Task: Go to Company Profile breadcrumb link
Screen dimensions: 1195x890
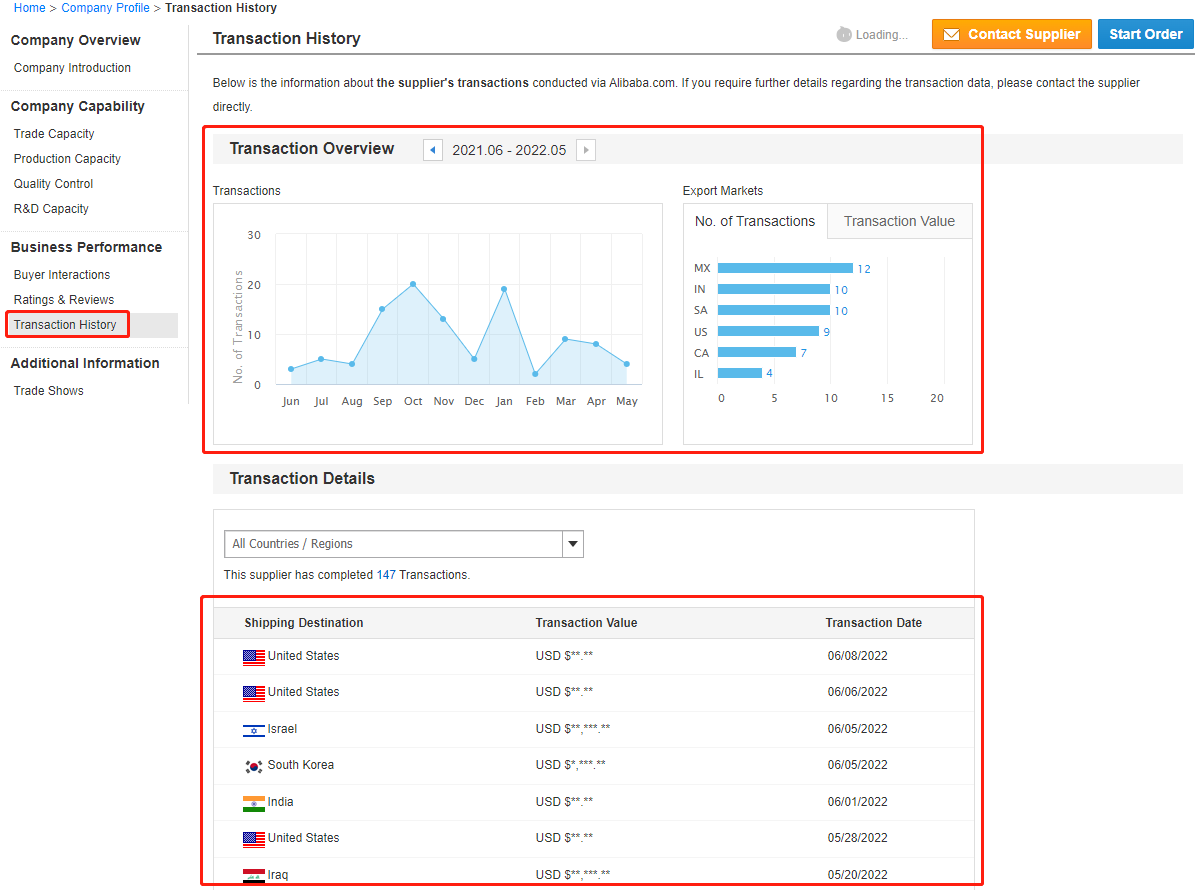Action: click(x=105, y=8)
